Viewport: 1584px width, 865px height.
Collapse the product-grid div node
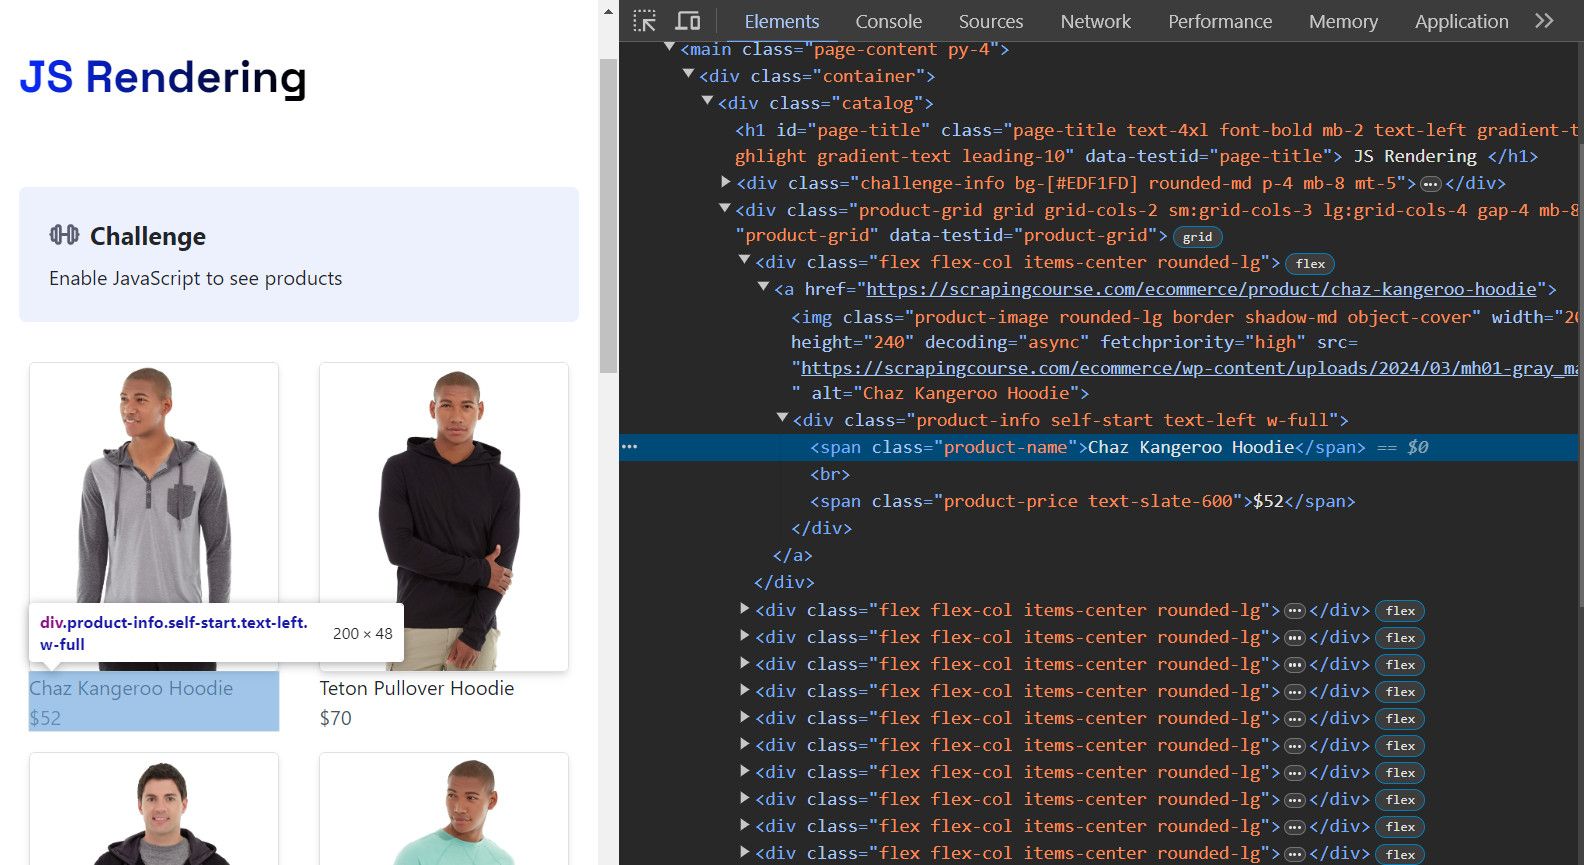[725, 209]
